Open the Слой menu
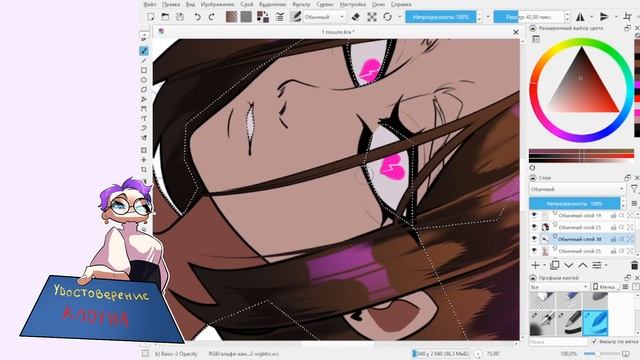 tap(247, 4)
